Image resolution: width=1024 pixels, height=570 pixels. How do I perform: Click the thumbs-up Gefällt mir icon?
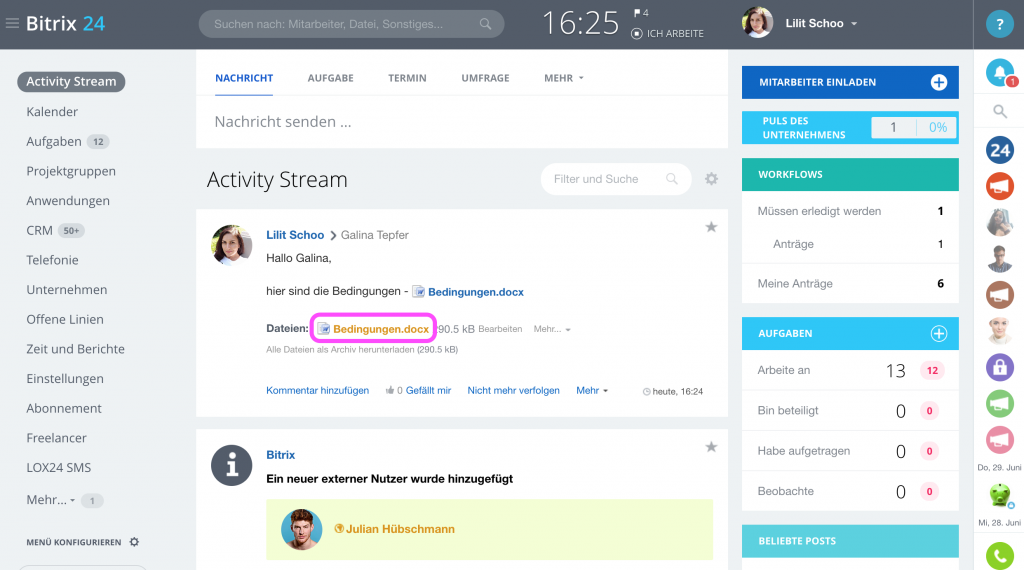point(390,390)
